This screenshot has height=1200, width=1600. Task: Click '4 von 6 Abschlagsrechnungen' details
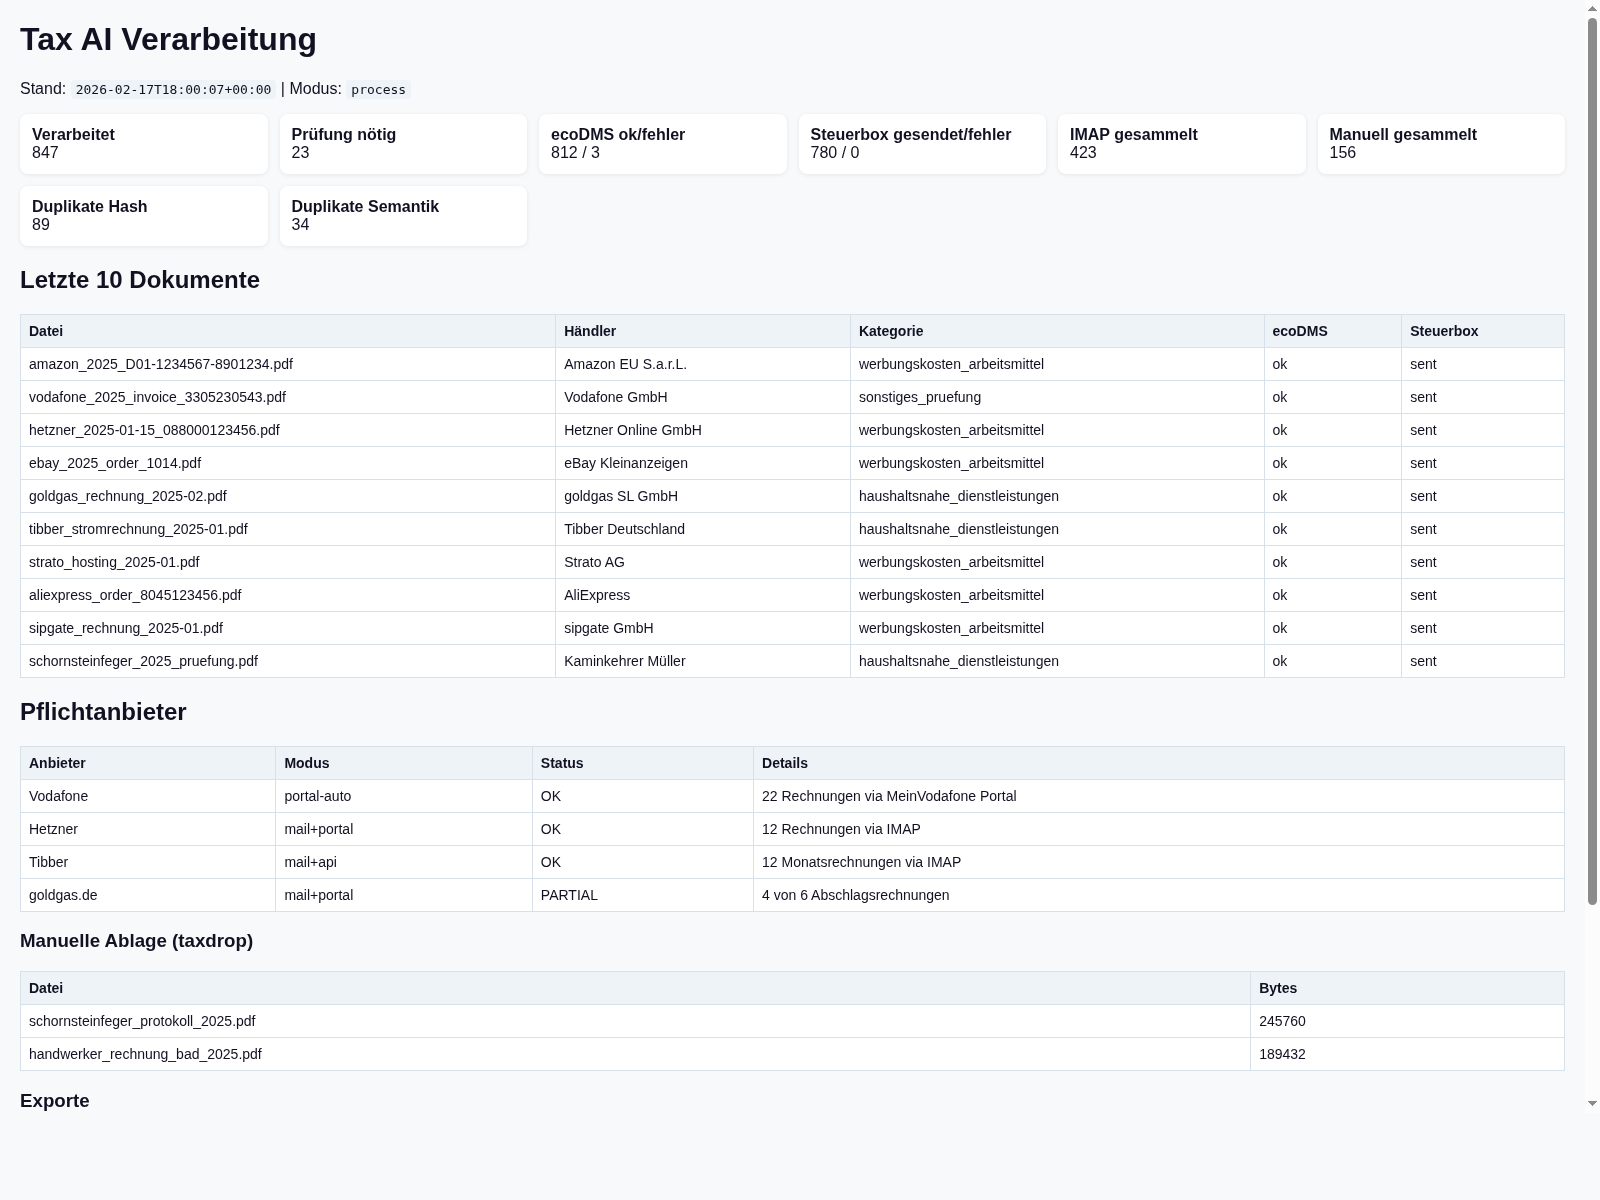pyautogui.click(x=856, y=895)
